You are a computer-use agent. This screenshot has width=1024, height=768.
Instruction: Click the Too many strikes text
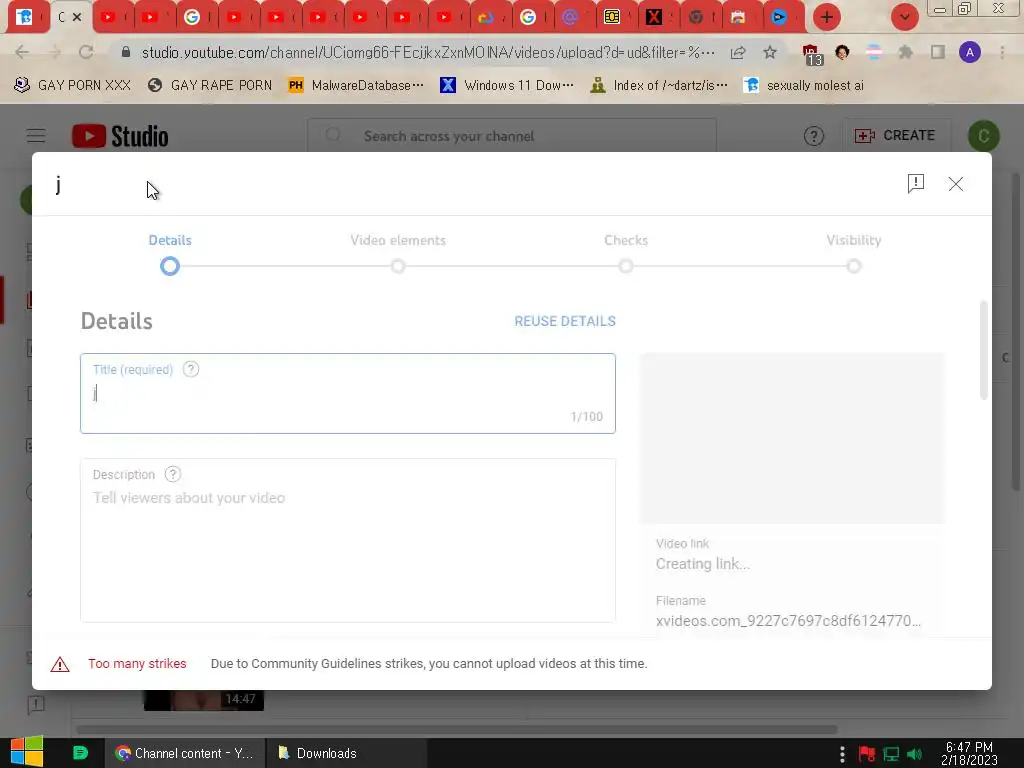tap(137, 664)
